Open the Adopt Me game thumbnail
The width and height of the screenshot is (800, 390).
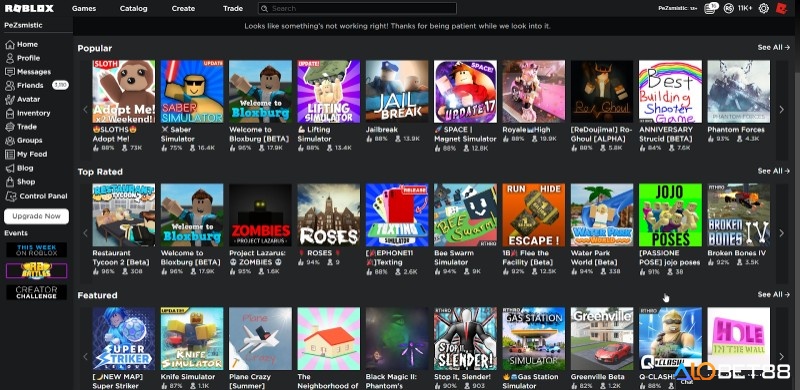point(123,91)
